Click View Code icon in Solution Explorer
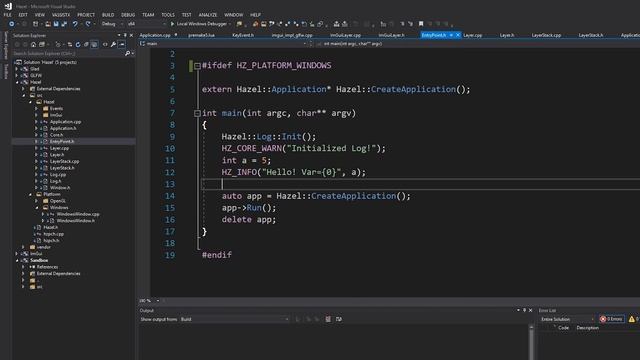 click(x=105, y=44)
